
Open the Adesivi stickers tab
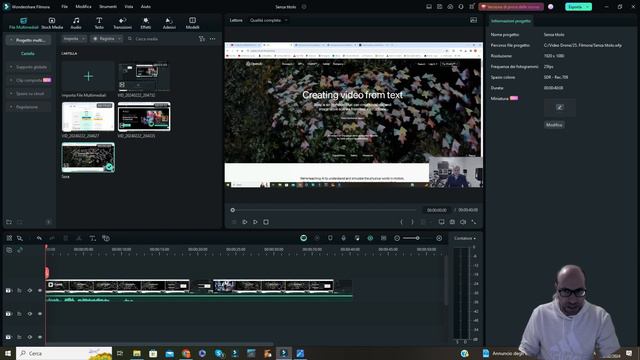click(x=169, y=23)
